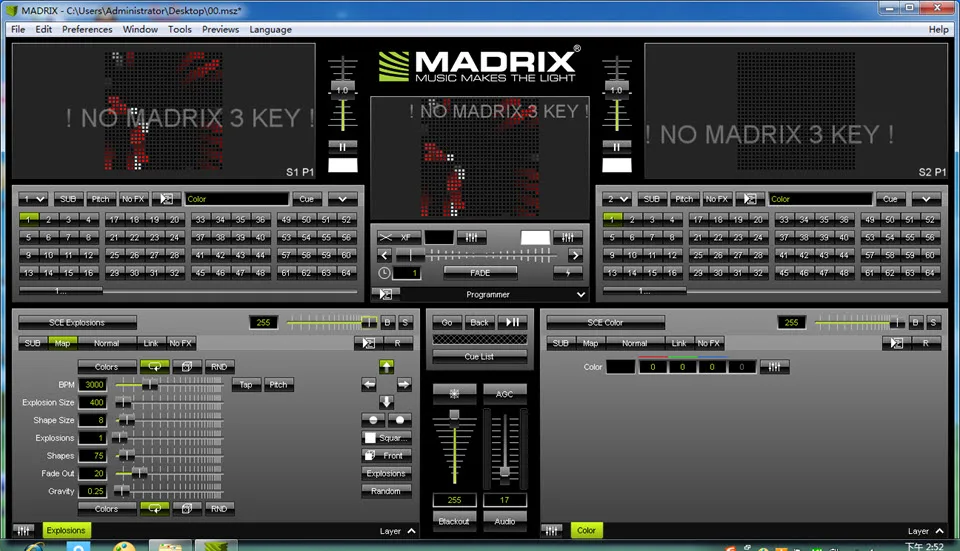
Task: Click the left arrow direction button
Action: (369, 384)
